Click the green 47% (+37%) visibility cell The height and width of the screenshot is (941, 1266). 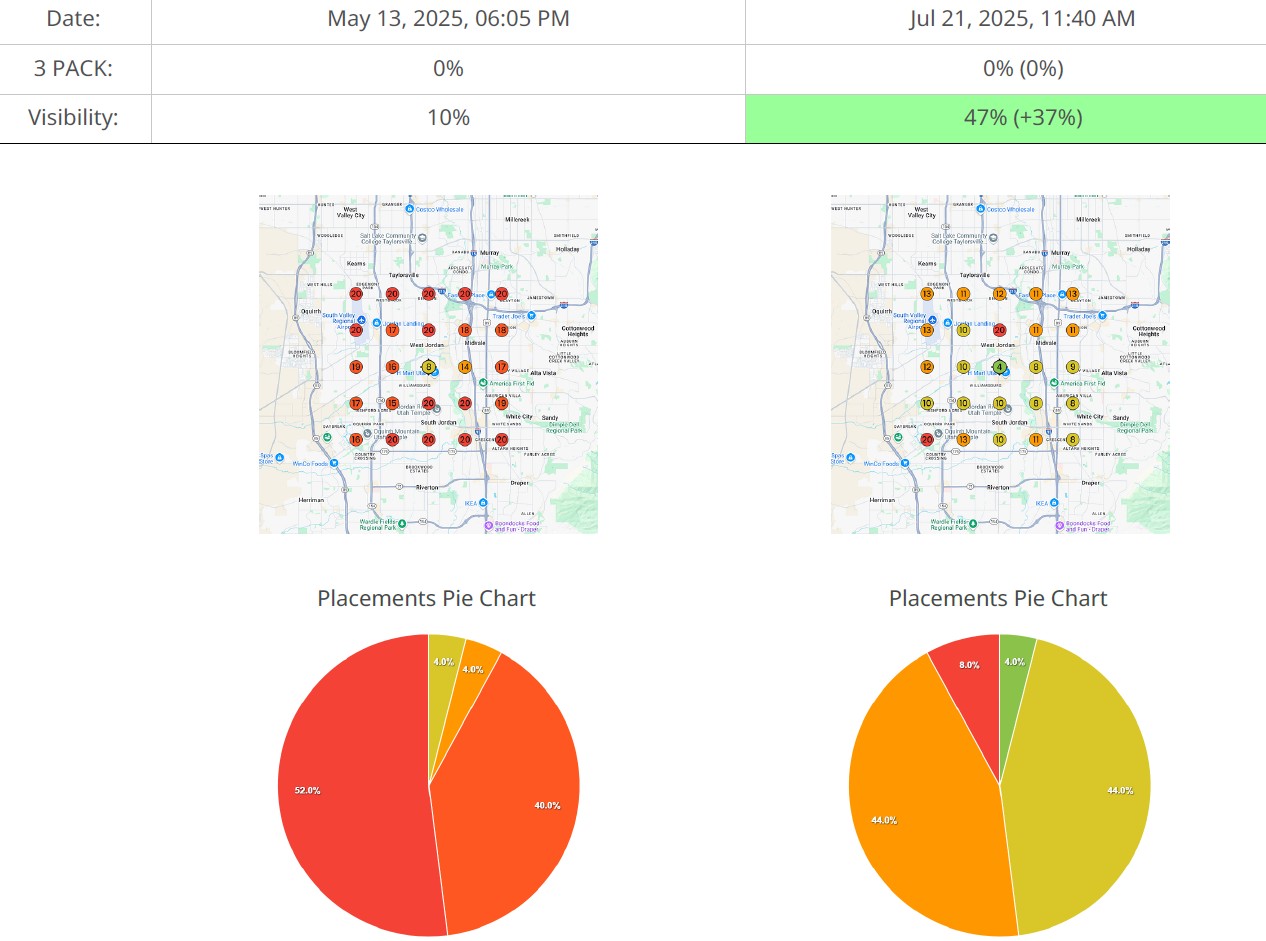coord(1005,118)
